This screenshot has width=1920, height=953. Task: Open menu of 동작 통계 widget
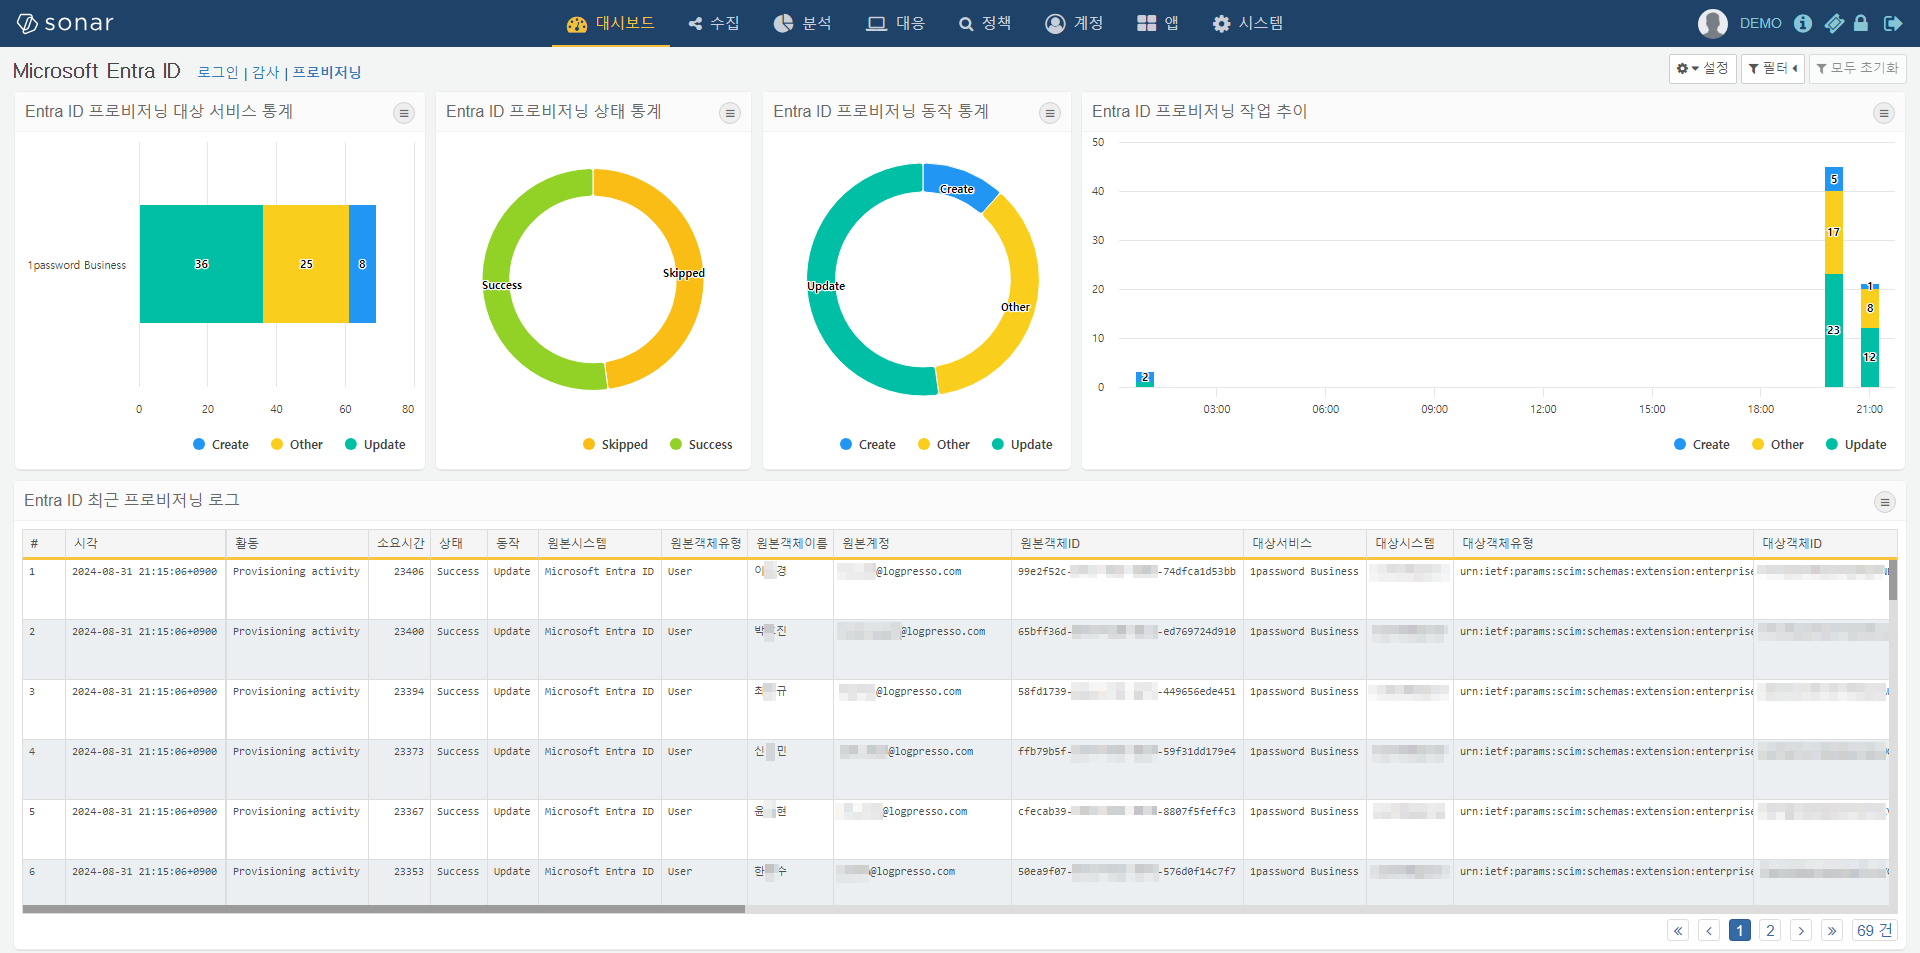pos(1050,113)
